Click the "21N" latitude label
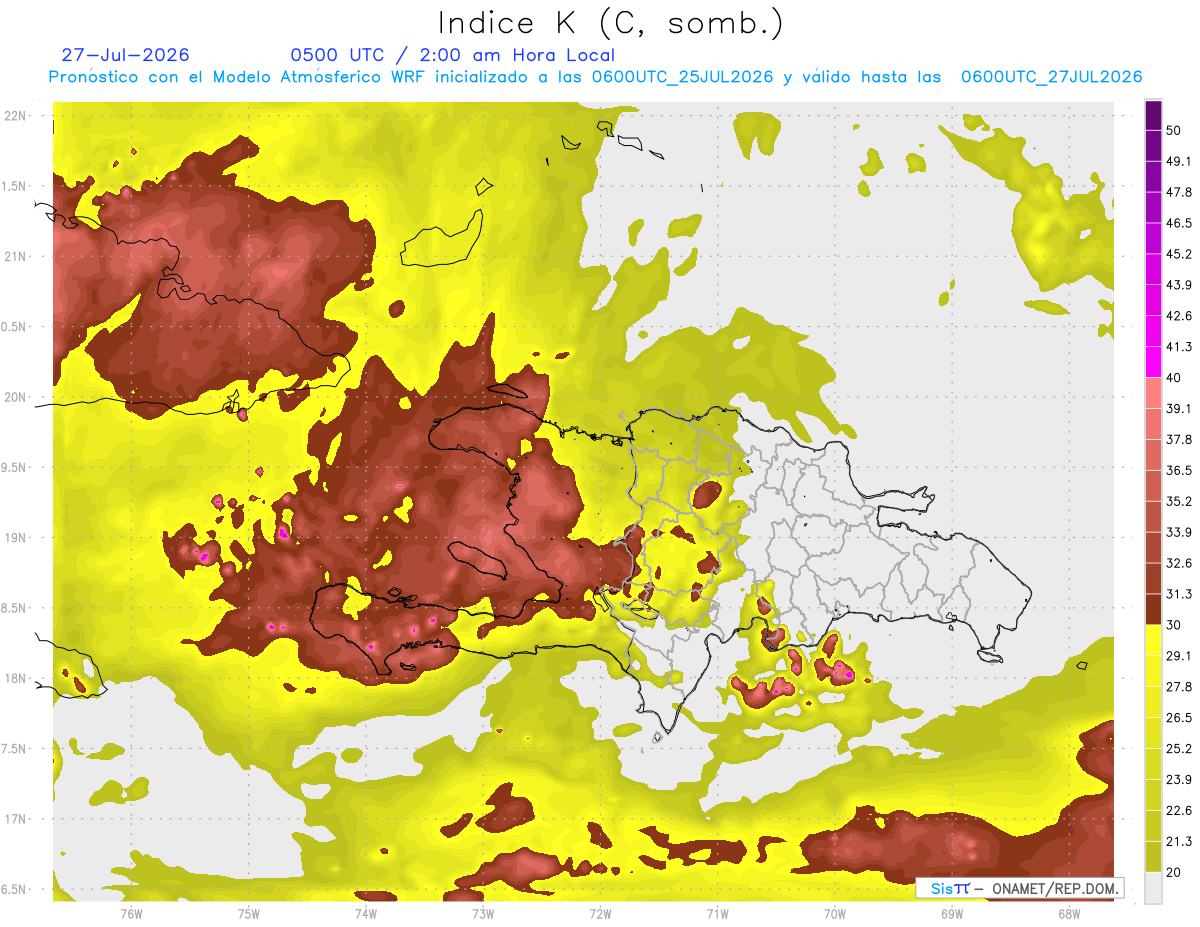Image resolution: width=1200 pixels, height=927 pixels. (x=17, y=257)
